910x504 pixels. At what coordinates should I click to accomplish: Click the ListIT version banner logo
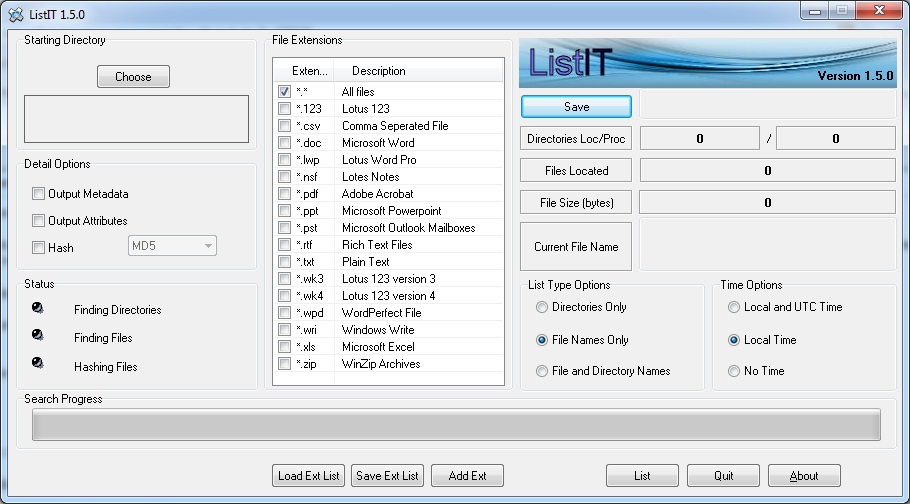(707, 63)
